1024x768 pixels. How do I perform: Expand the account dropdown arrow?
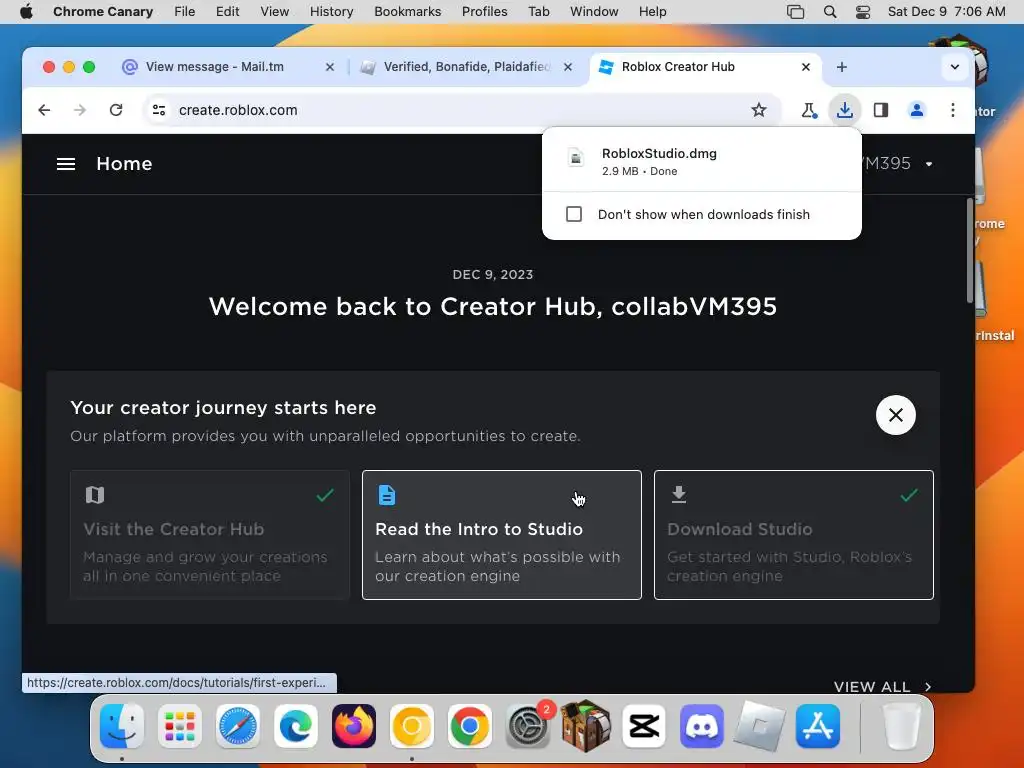coord(929,164)
